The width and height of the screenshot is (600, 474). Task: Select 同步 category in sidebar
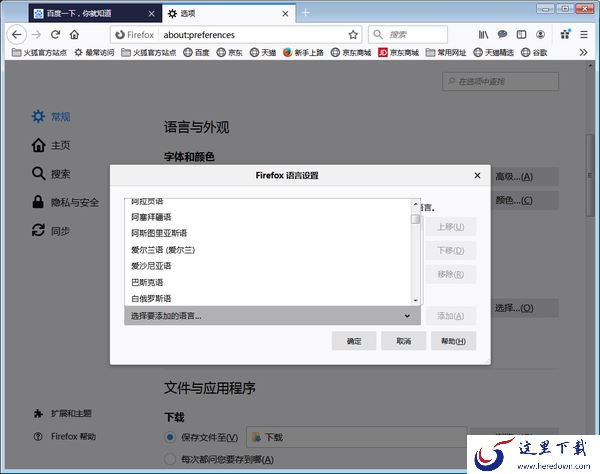pos(51,231)
